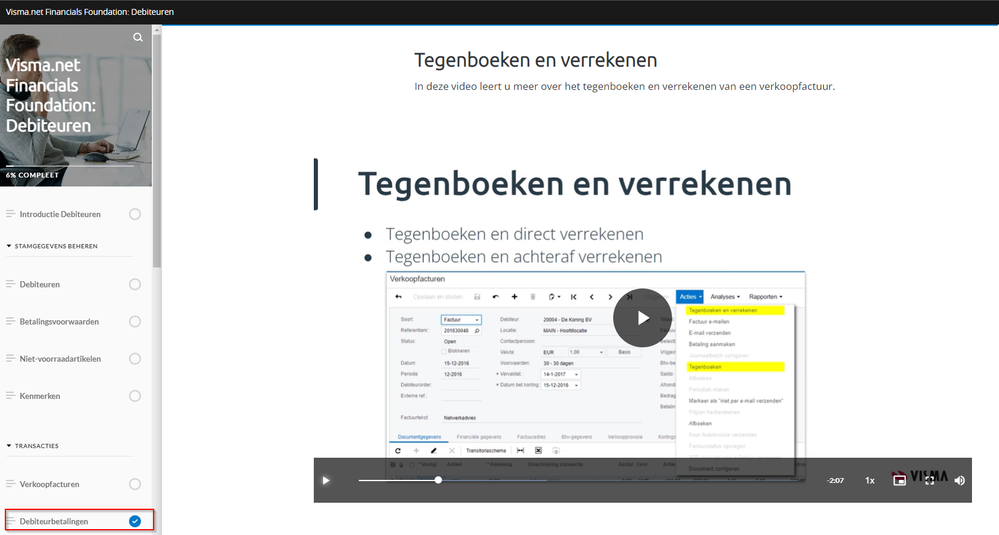This screenshot has width=999, height=535.
Task: Click the 'In deze video leert u meer' description
Action: (624, 86)
